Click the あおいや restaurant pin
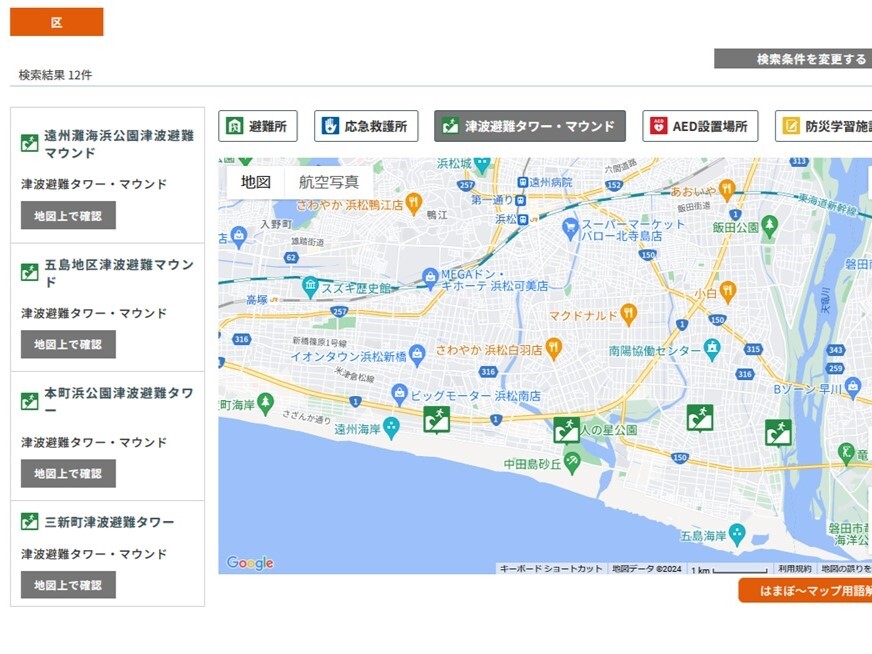The height and width of the screenshot is (654, 872). [x=726, y=189]
